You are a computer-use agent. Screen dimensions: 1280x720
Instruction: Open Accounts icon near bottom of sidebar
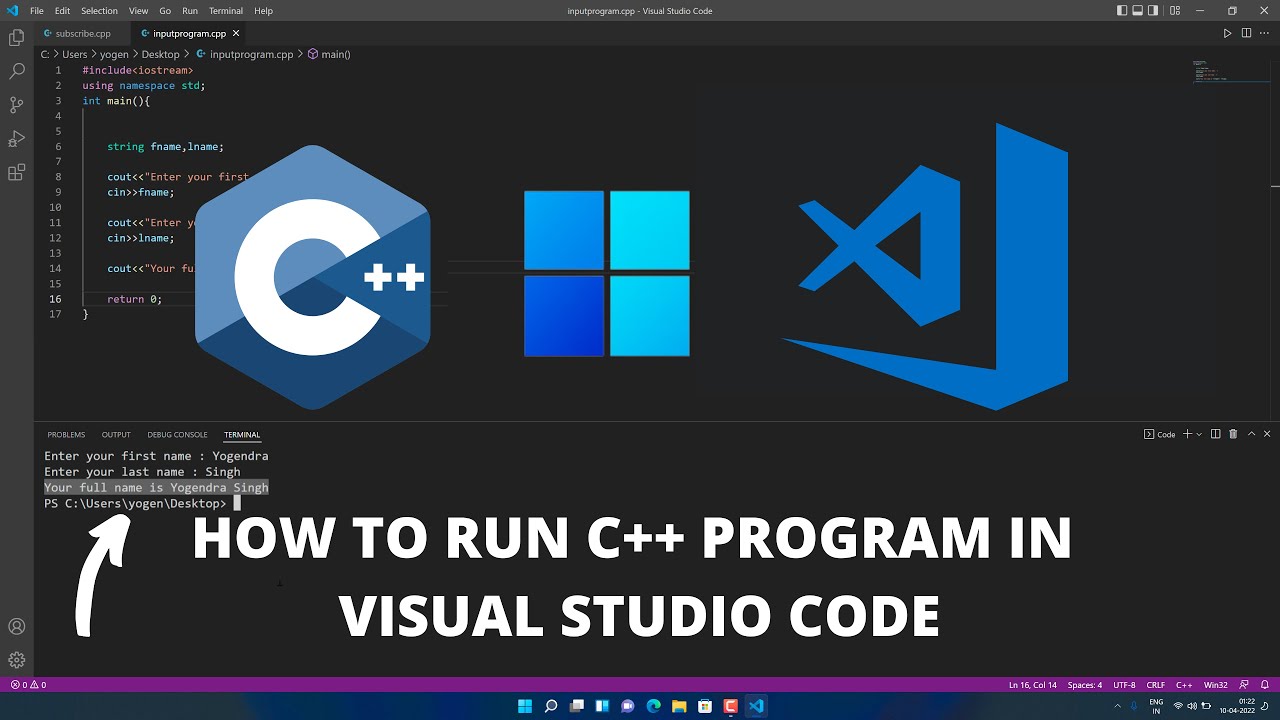pos(15,626)
